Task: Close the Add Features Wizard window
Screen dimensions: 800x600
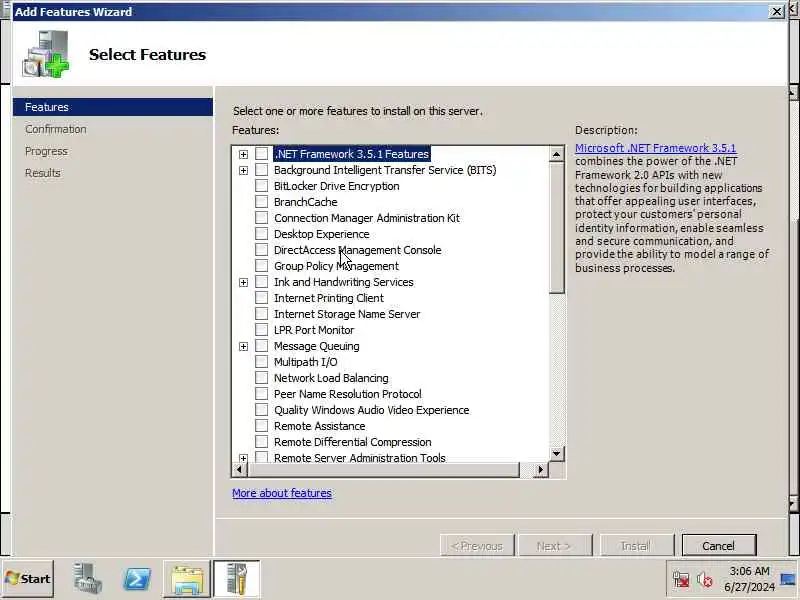Action: (777, 11)
